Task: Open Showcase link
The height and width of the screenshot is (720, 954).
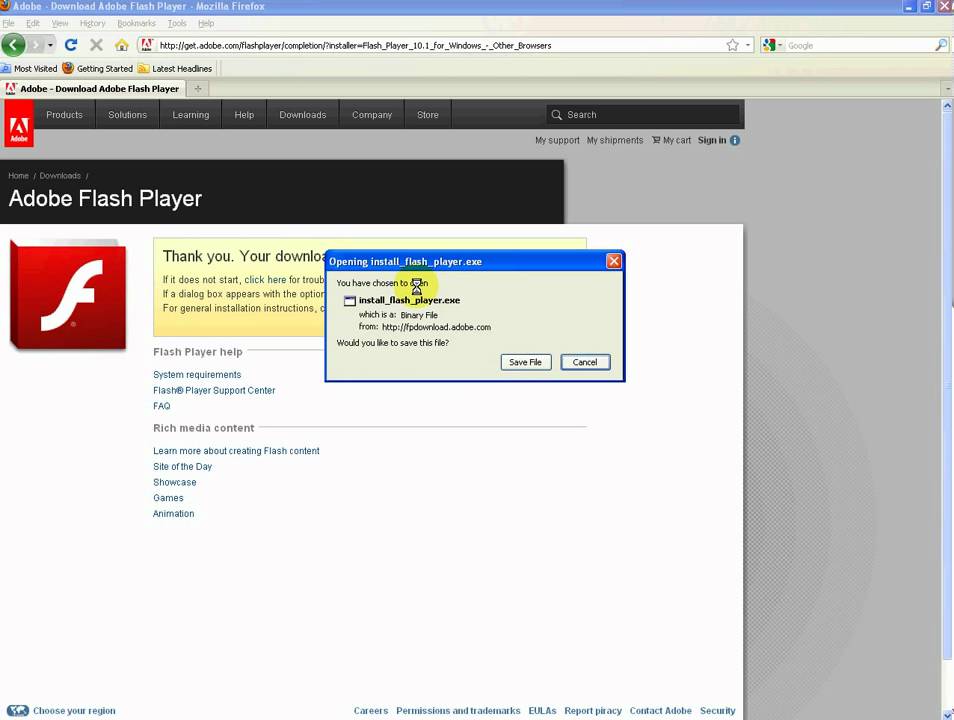Action: click(175, 482)
